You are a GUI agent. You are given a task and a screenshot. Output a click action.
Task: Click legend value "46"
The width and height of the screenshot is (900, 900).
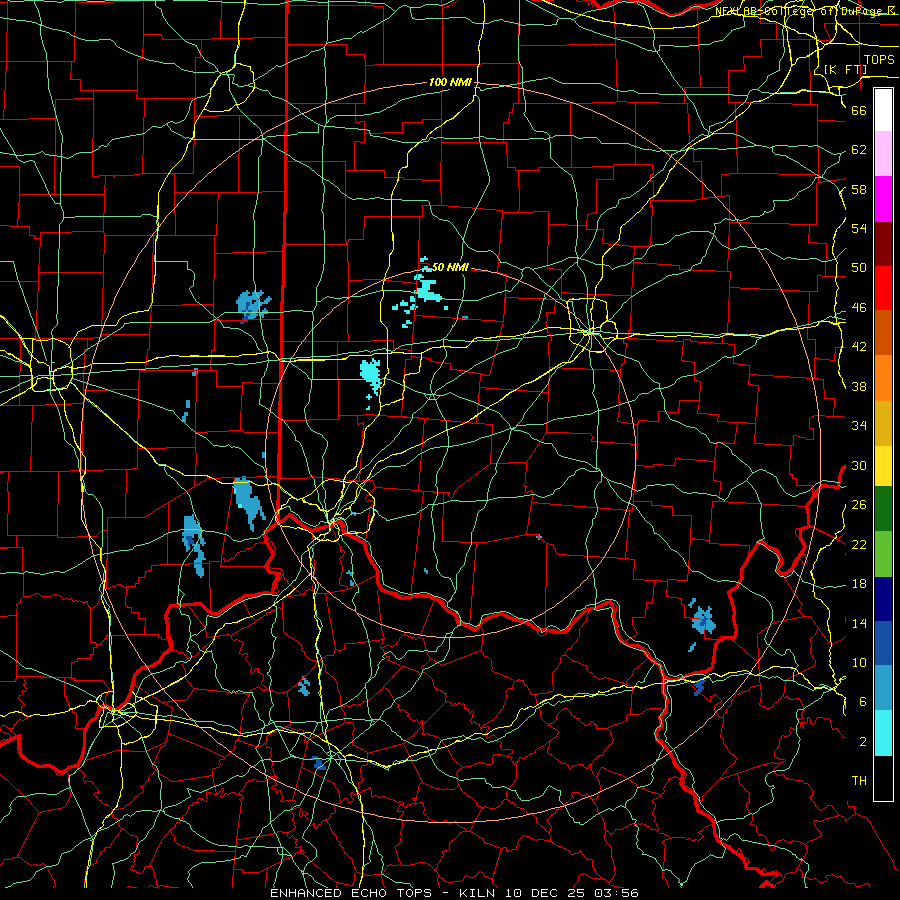click(859, 307)
